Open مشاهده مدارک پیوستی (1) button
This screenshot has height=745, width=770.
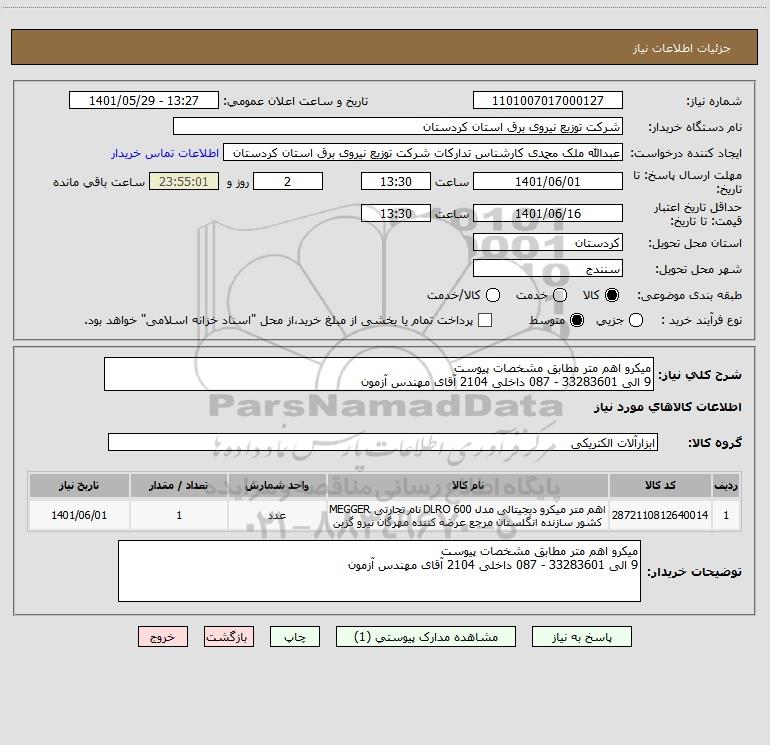point(426,637)
